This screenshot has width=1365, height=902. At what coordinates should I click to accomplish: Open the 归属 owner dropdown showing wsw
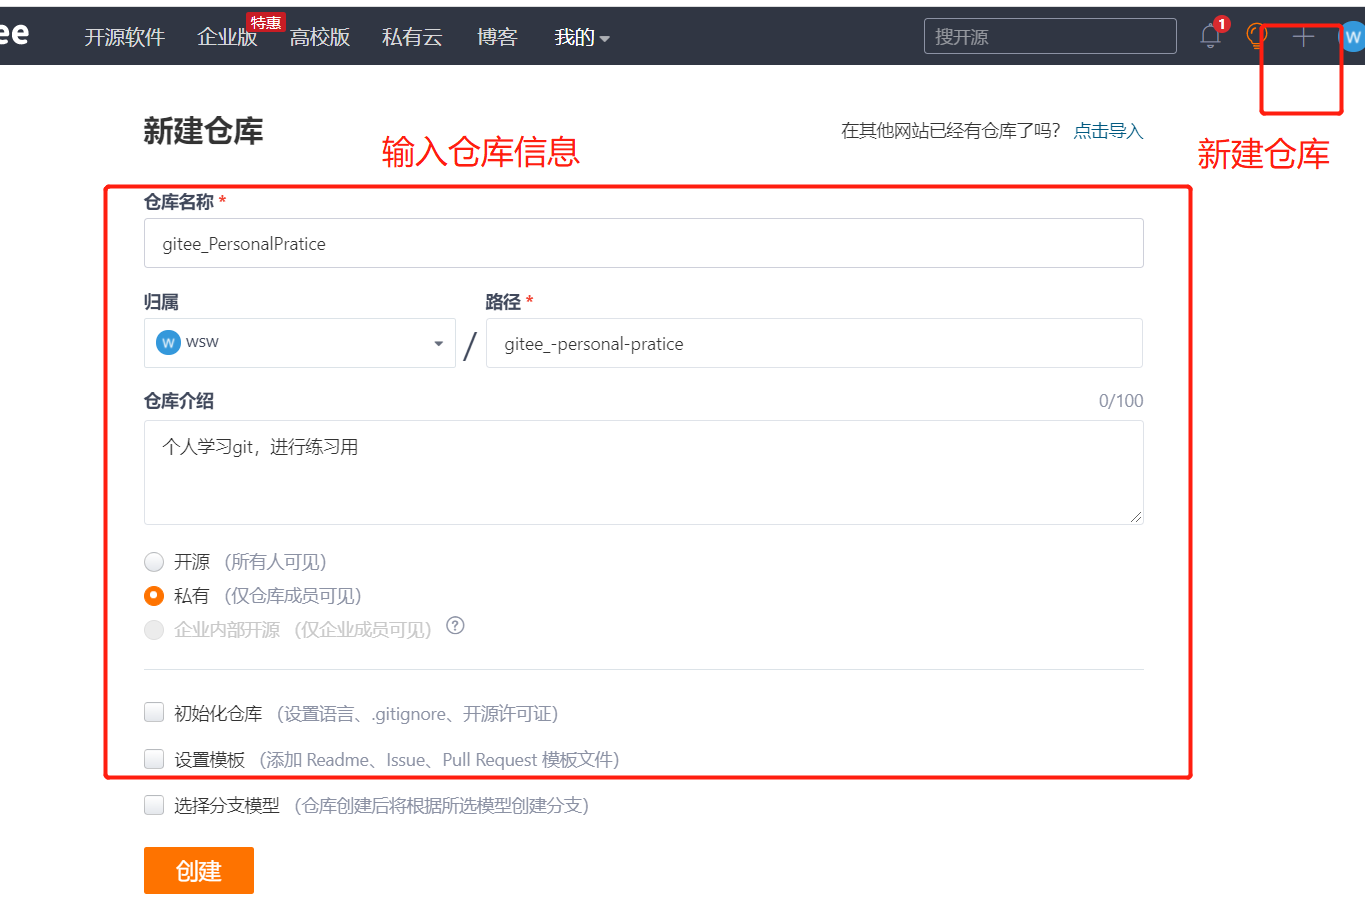click(300, 343)
